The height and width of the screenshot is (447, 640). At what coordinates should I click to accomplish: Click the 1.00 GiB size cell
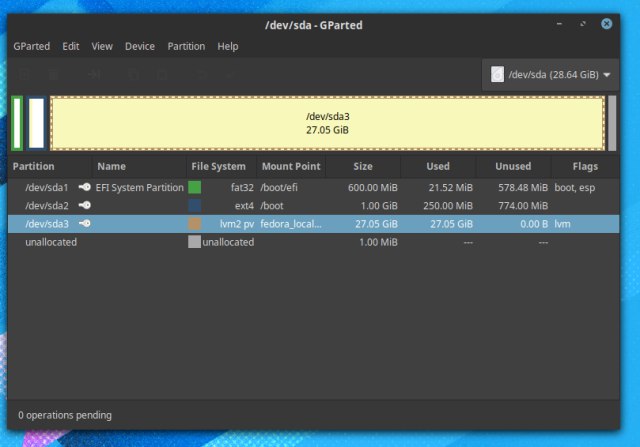point(379,205)
